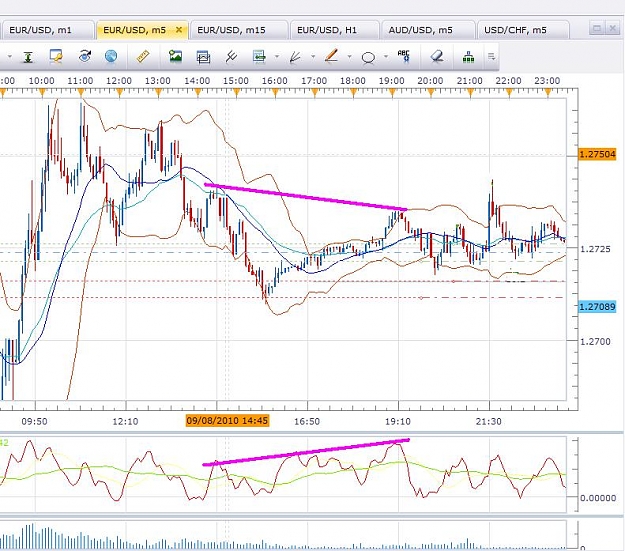
Task: Select the pencil line drawing tool
Action: [x=332, y=56]
